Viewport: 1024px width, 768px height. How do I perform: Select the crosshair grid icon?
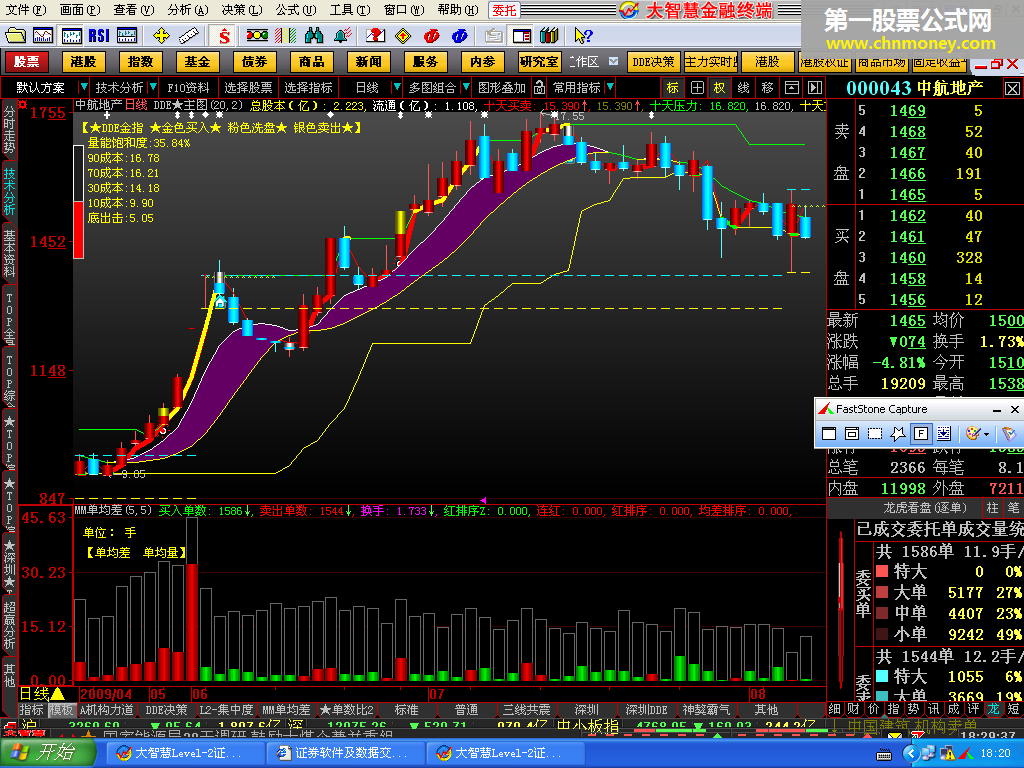tap(697, 87)
